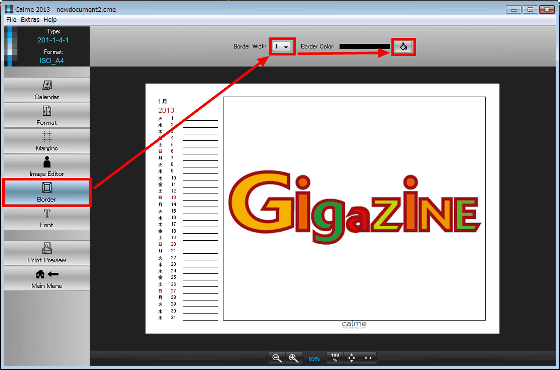Click the fit-to-width icon in zoom bar
Screen dimensions: 560x370
[368, 358]
